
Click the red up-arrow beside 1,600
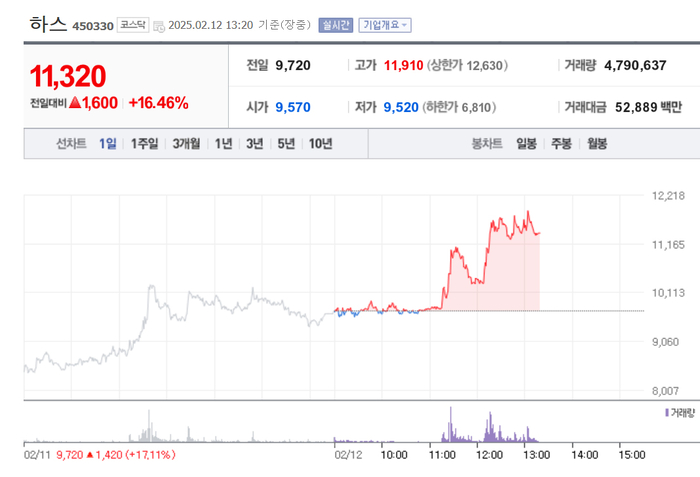[75, 103]
